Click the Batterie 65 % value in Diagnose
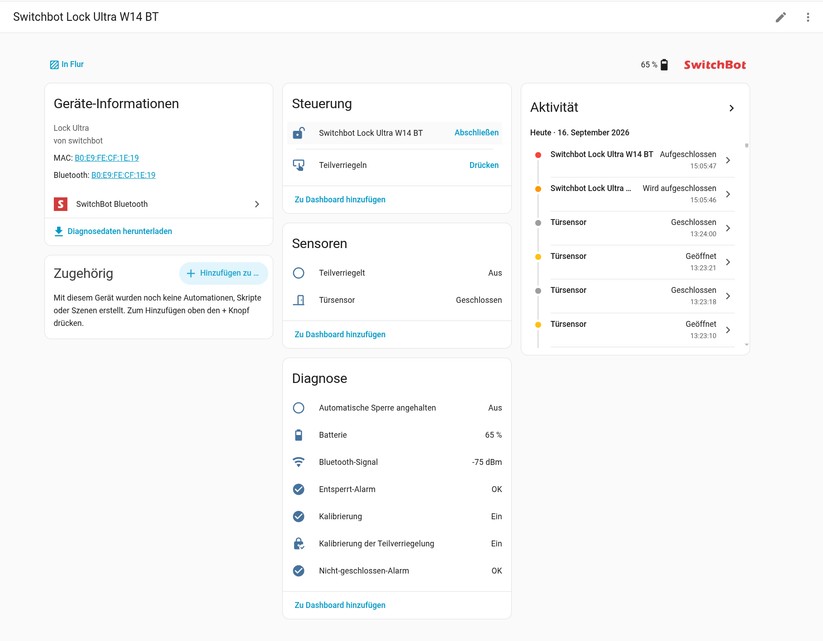The image size is (823, 641). 493,435
